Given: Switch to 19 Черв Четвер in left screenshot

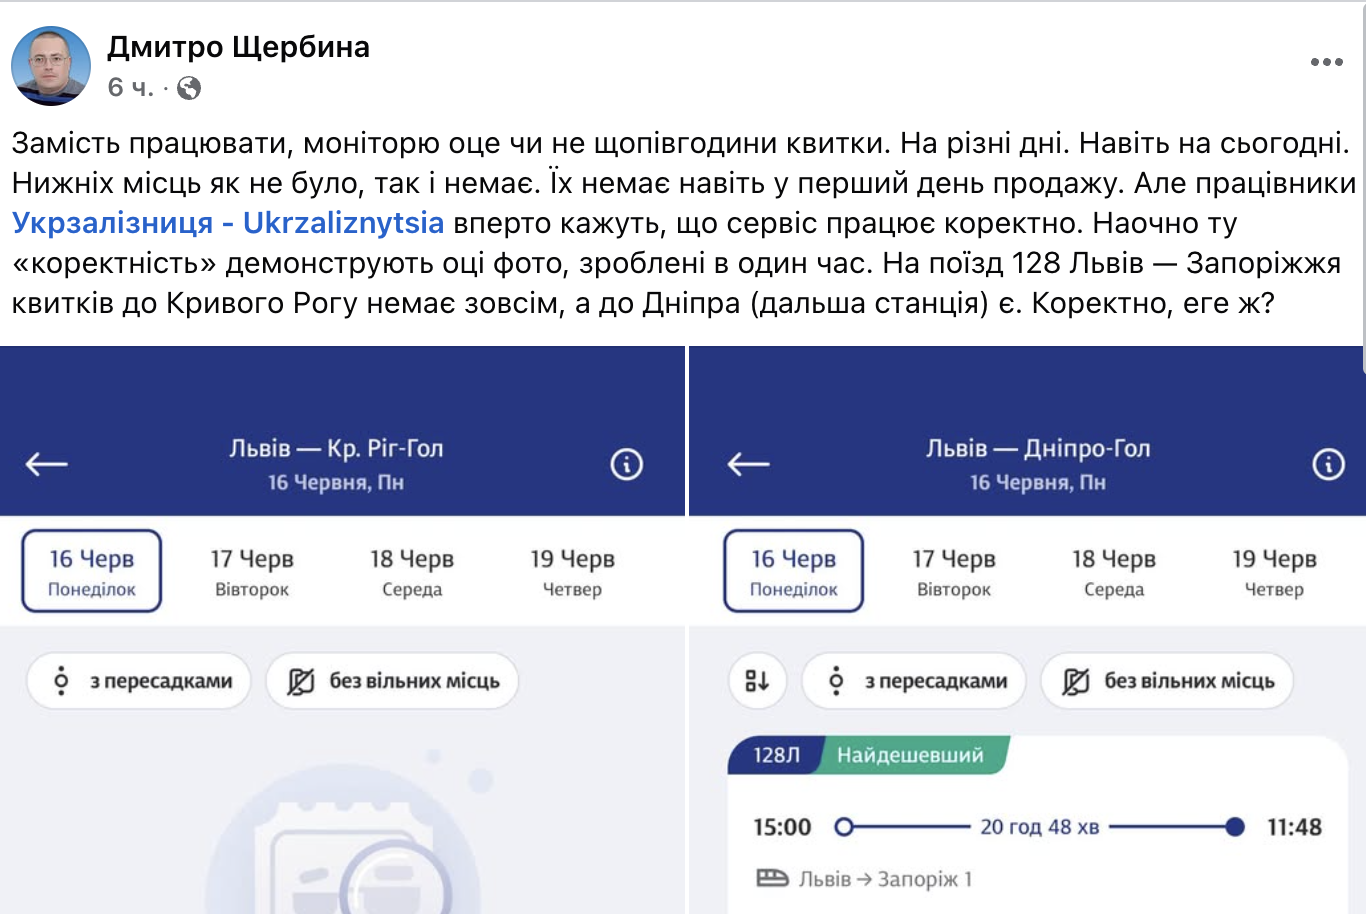Looking at the screenshot, I should [572, 571].
